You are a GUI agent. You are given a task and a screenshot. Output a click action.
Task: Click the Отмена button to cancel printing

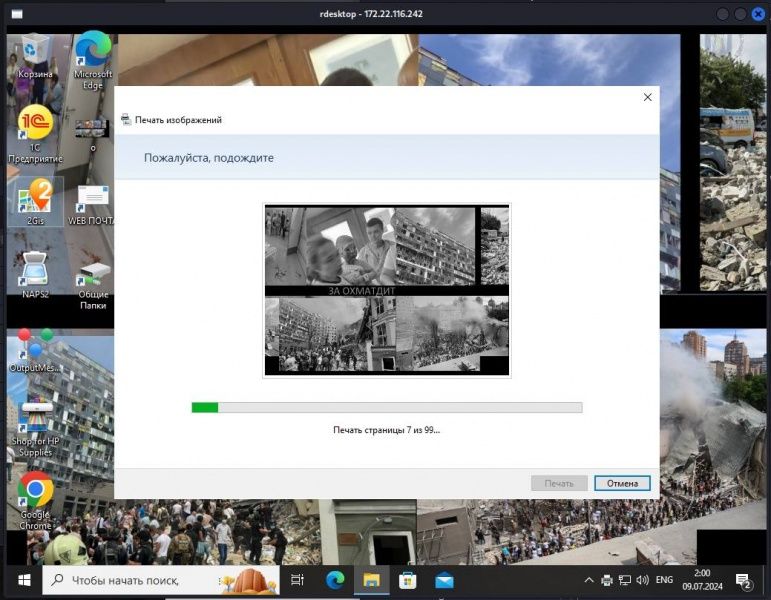tap(621, 483)
